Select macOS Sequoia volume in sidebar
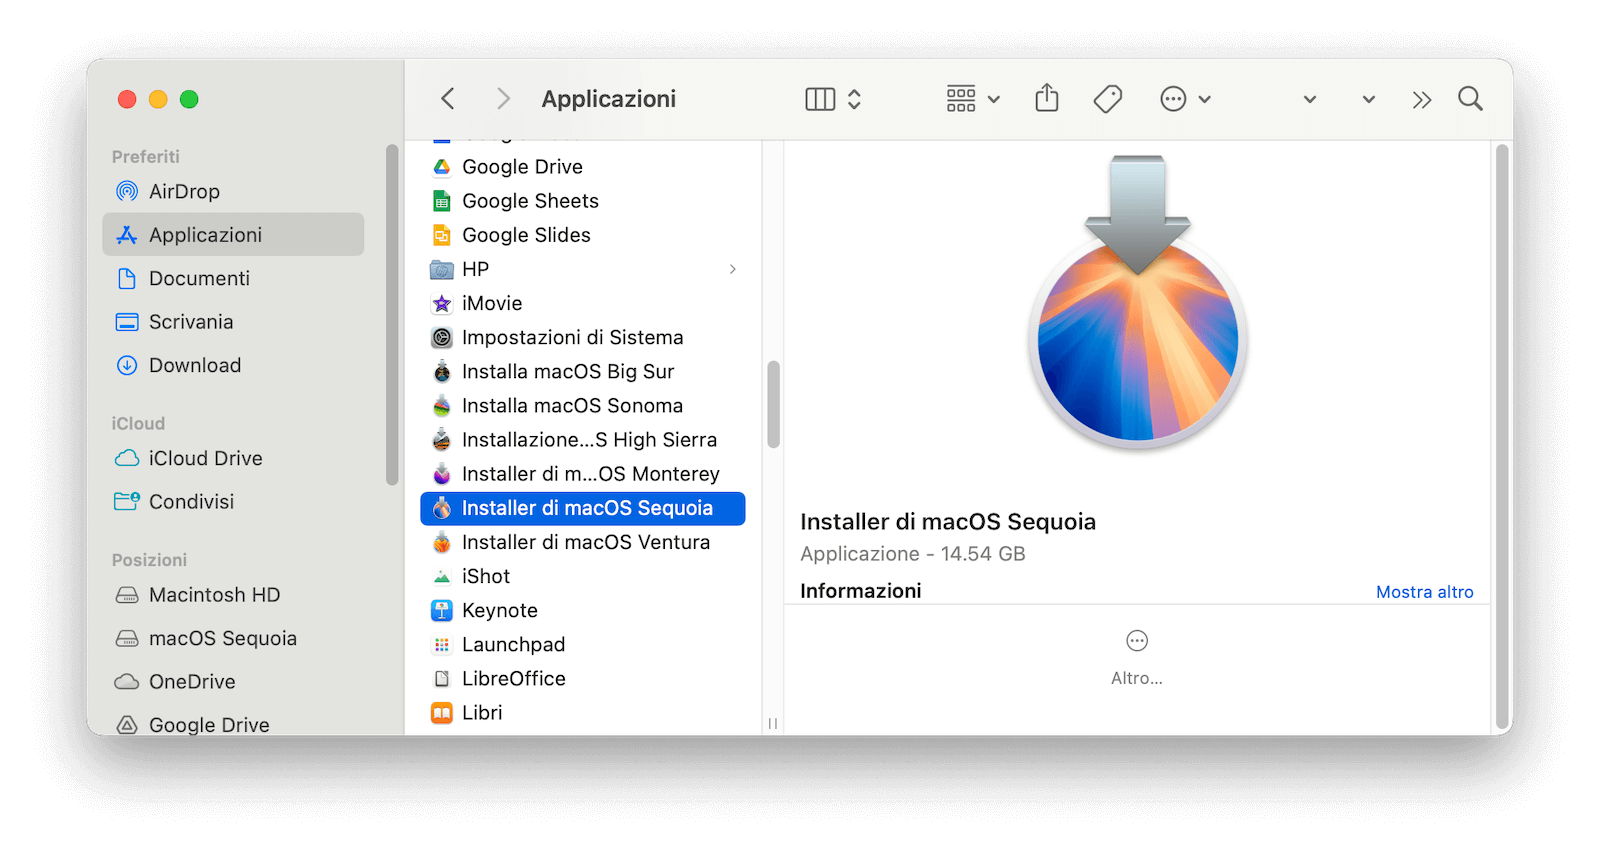This screenshot has height=850, width=1600. 234,638
